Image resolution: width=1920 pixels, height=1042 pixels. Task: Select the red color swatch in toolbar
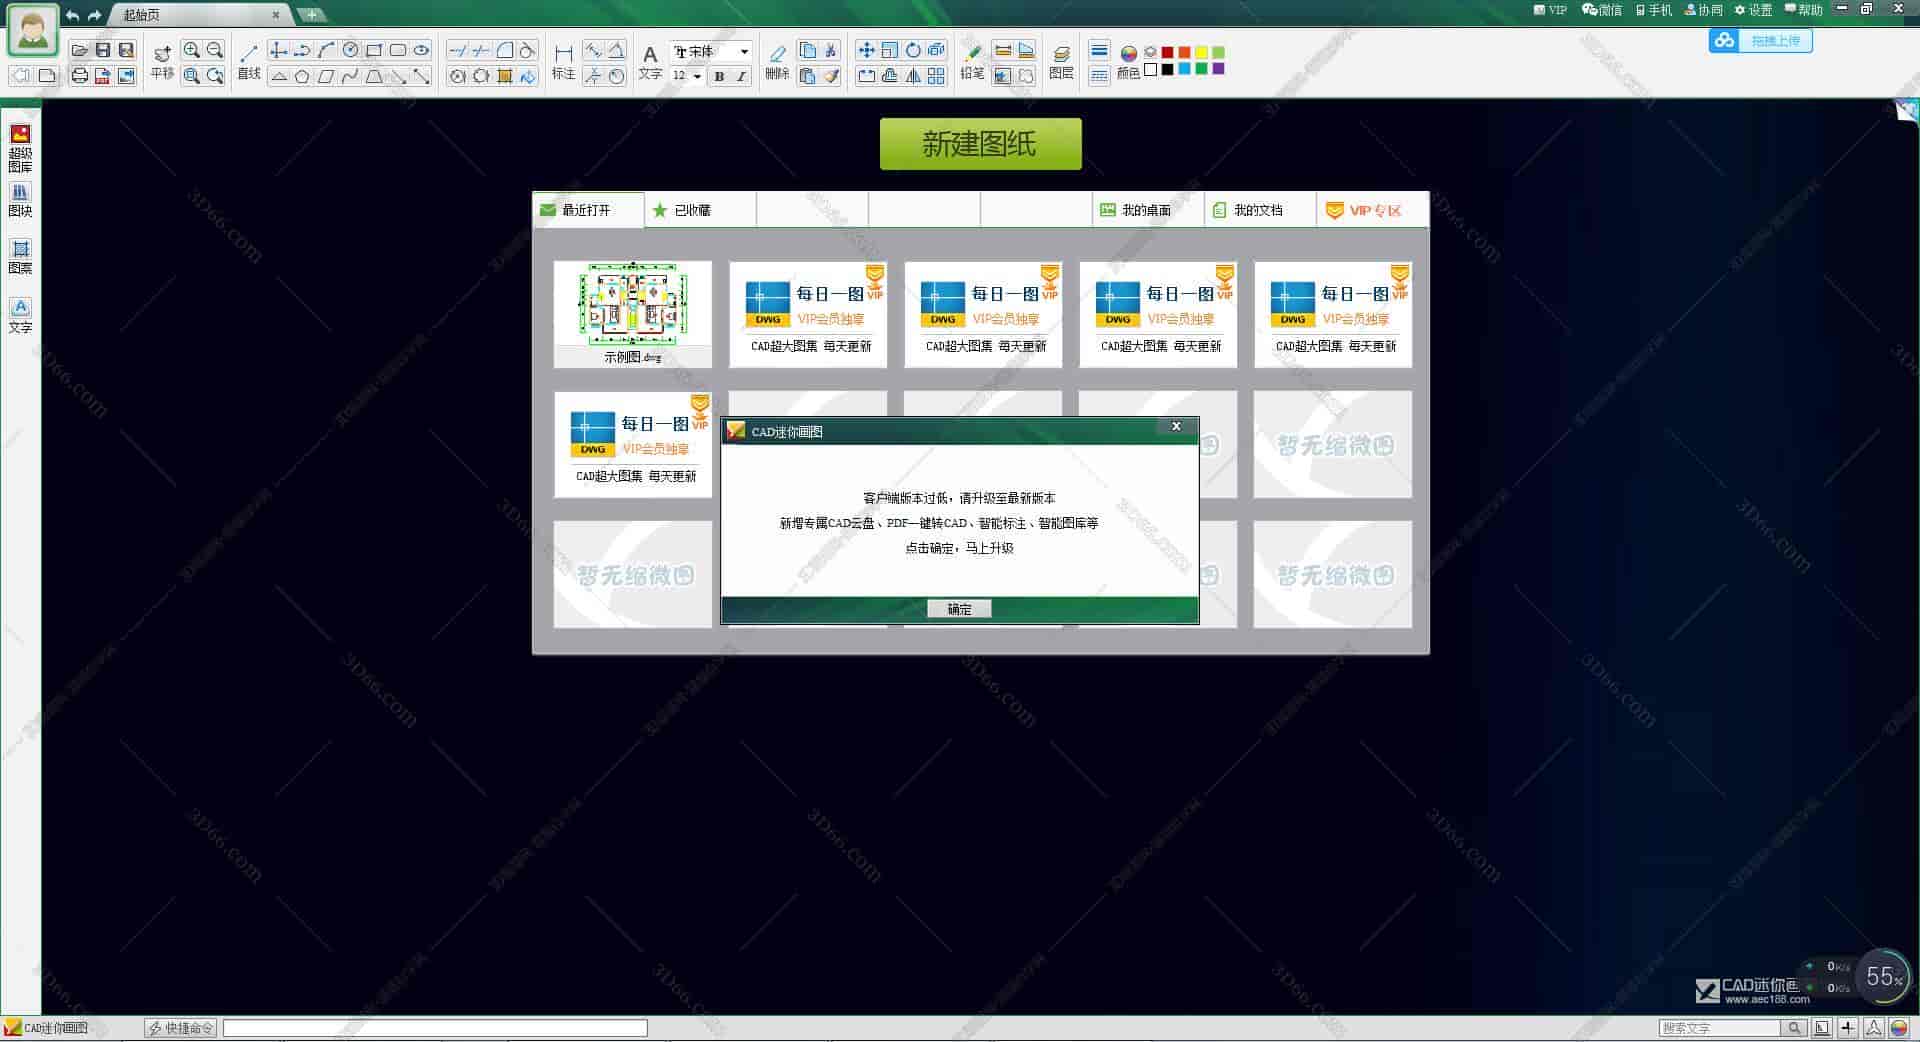tap(1167, 52)
